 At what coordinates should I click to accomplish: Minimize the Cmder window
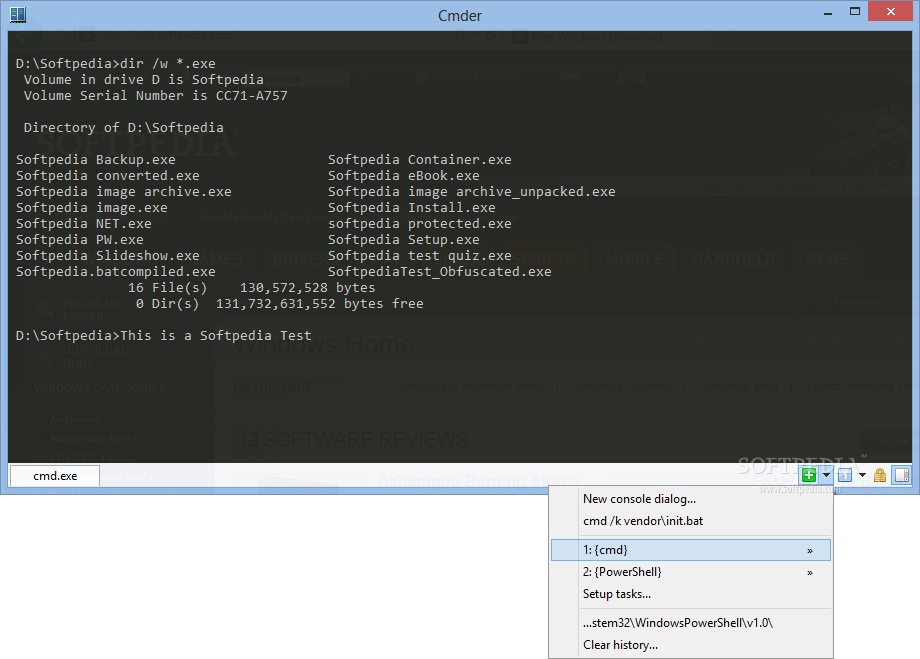coord(828,12)
